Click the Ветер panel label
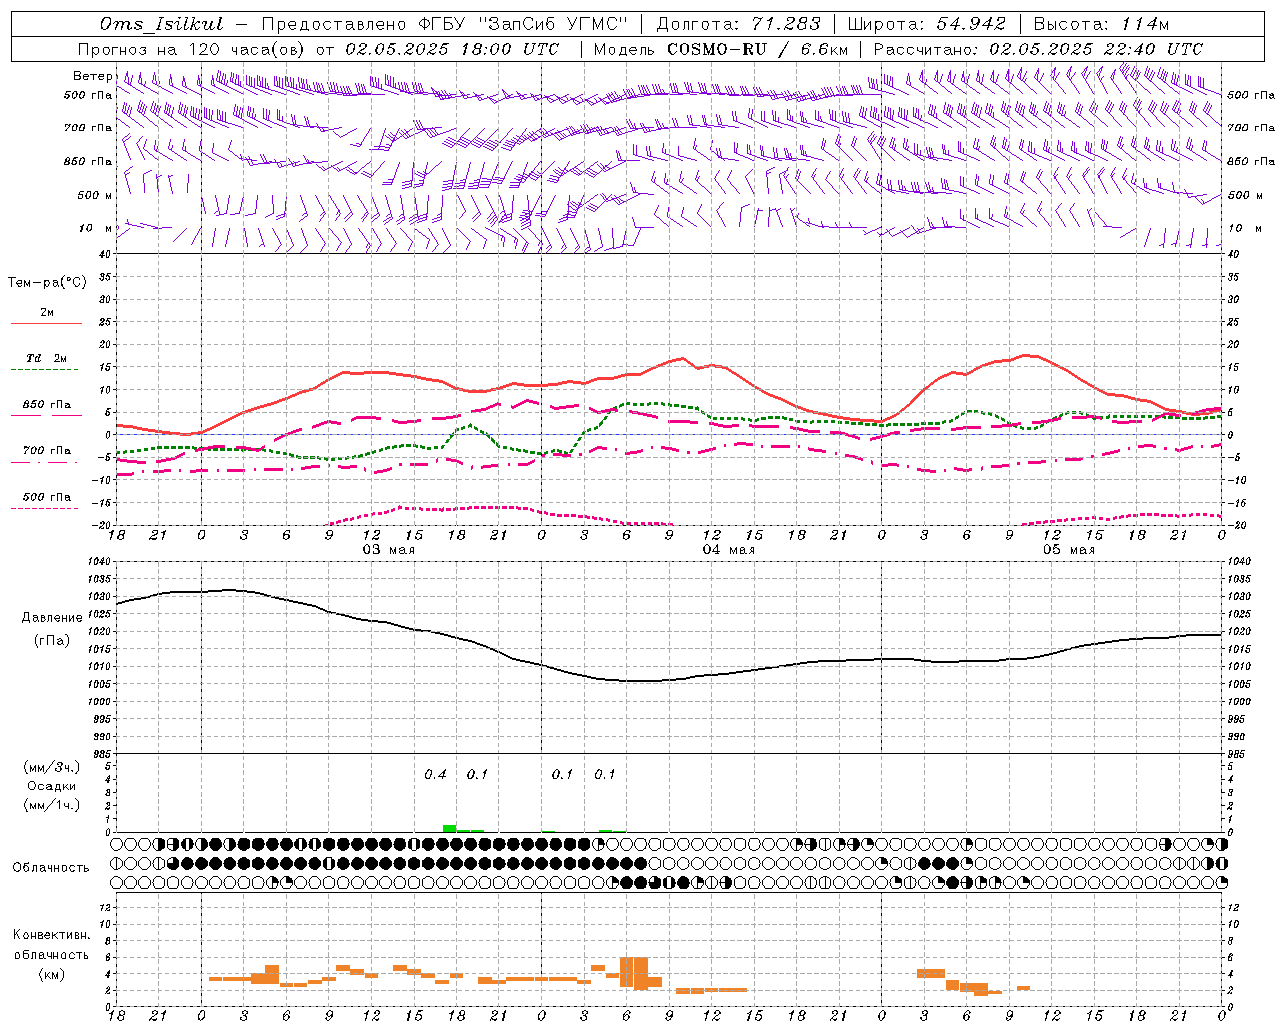Screen dimensions: 1280x1024 coord(92,76)
